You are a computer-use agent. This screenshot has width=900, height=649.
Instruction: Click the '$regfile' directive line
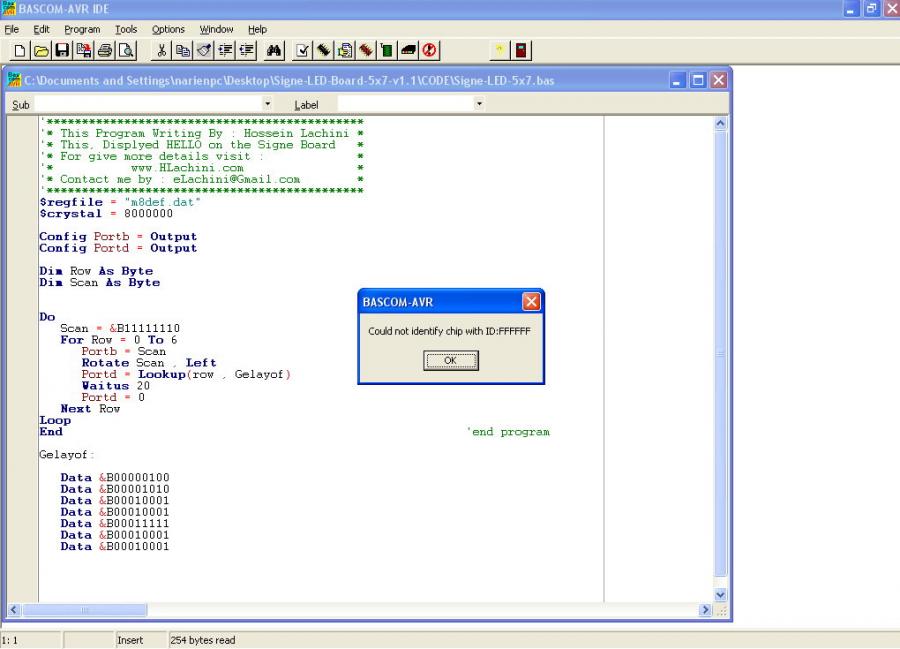pyautogui.click(x=120, y=202)
